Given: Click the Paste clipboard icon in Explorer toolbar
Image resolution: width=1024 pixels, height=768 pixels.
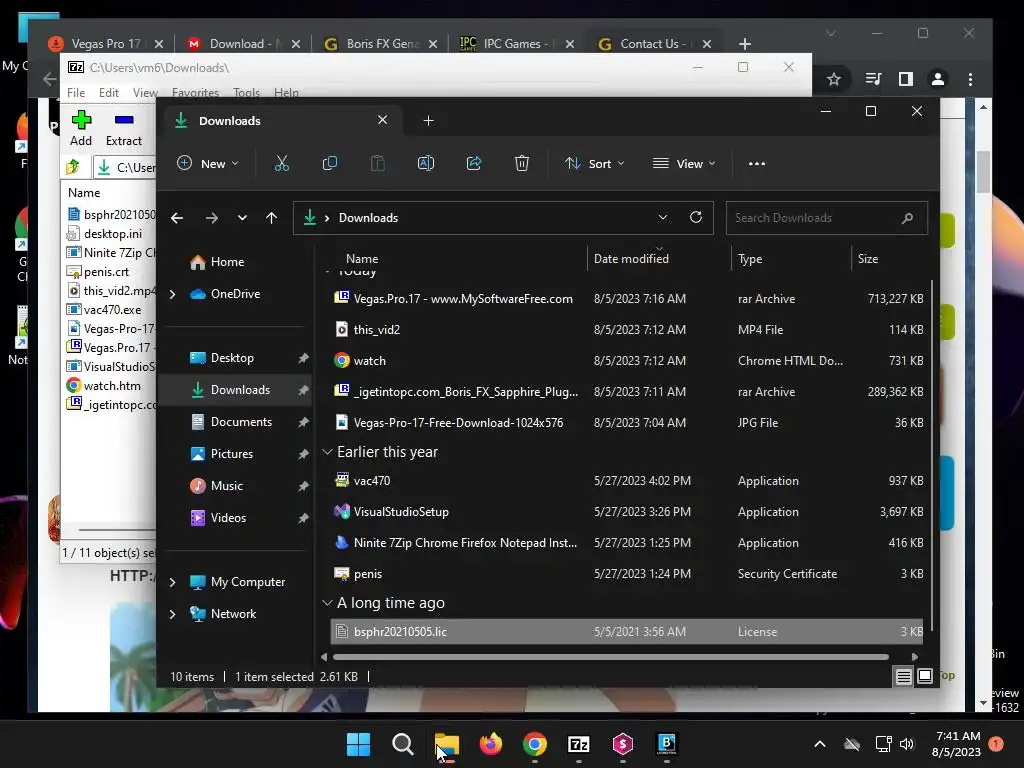Looking at the screenshot, I should pyautogui.click(x=377, y=163).
